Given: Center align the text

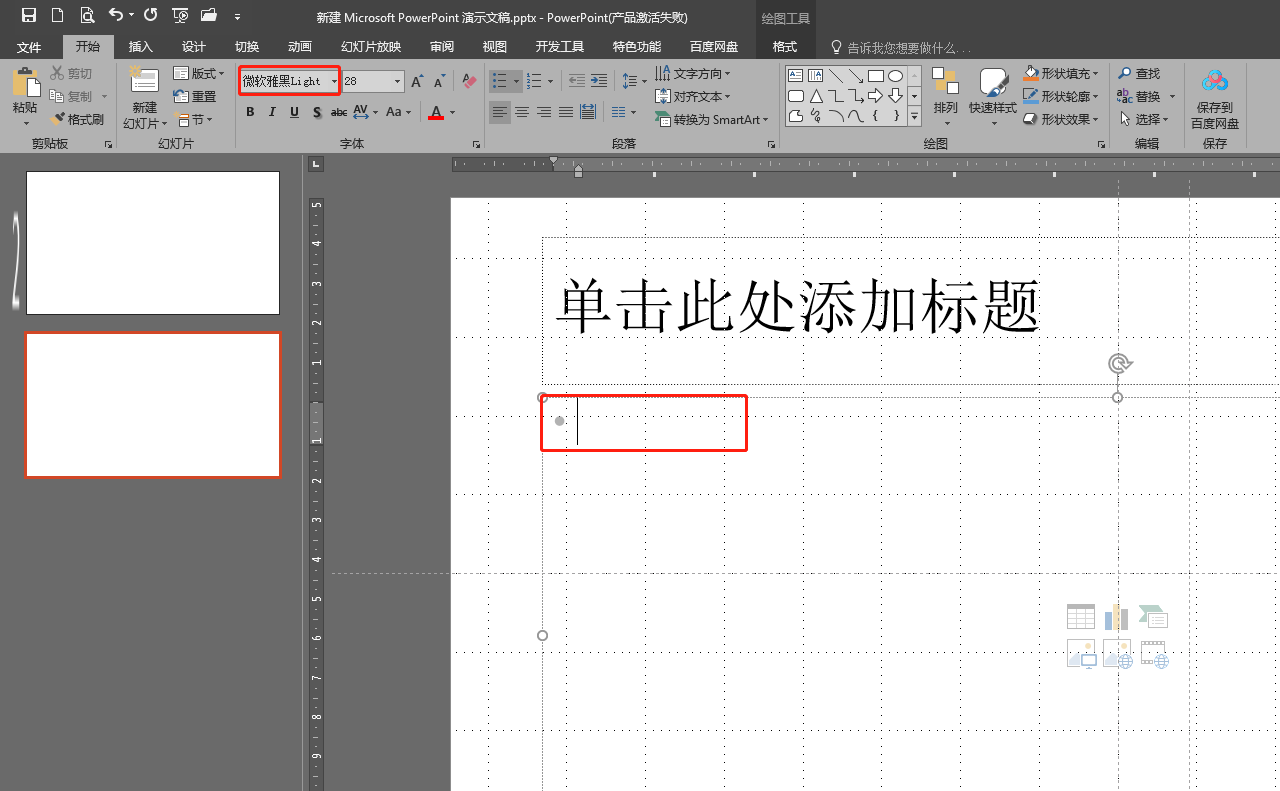Looking at the screenshot, I should pos(522,112).
